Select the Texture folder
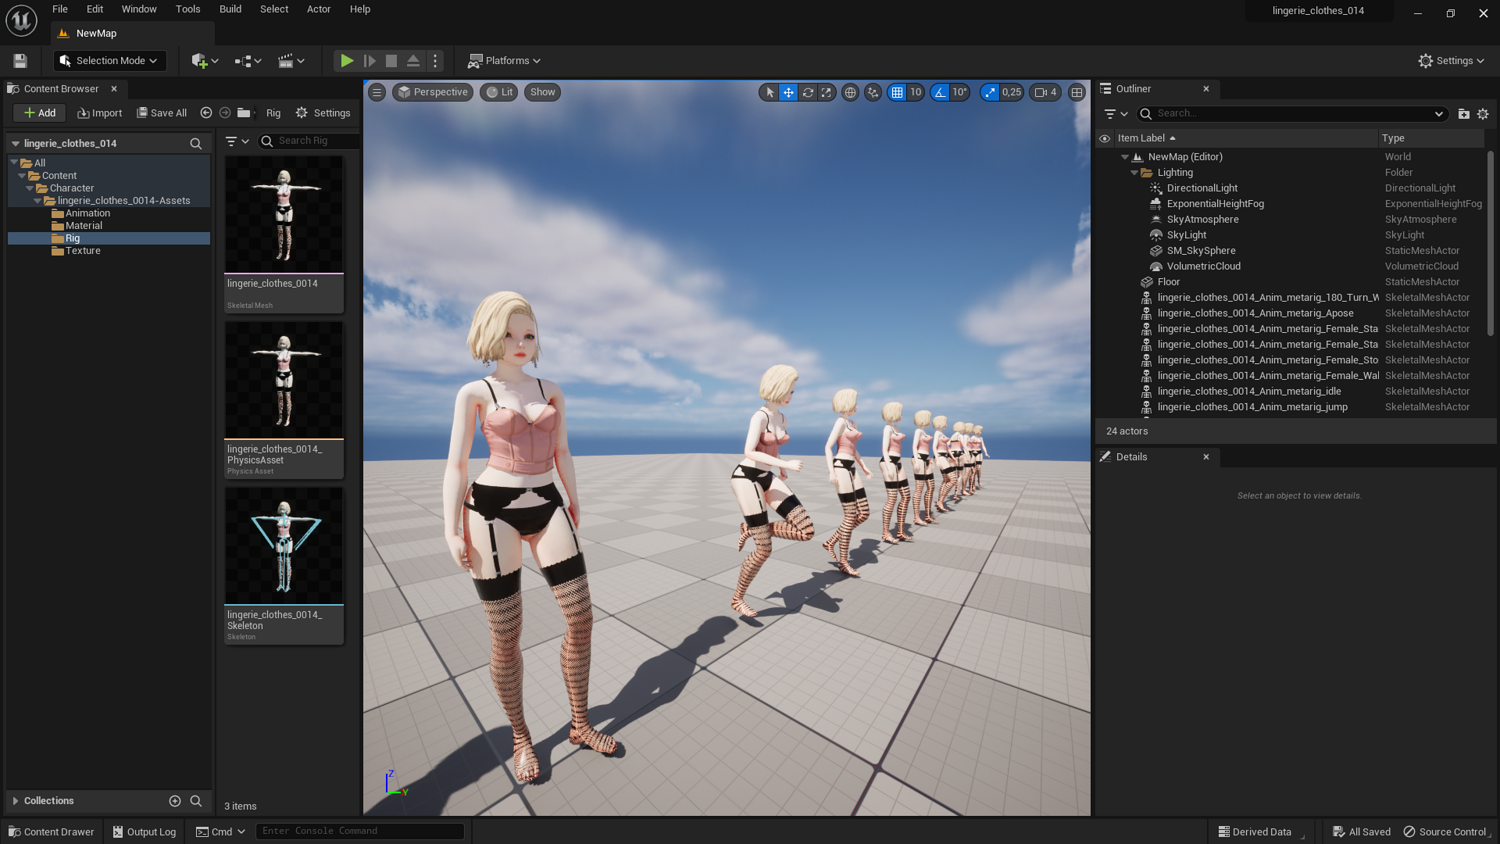The width and height of the screenshot is (1500, 844). pos(83,251)
